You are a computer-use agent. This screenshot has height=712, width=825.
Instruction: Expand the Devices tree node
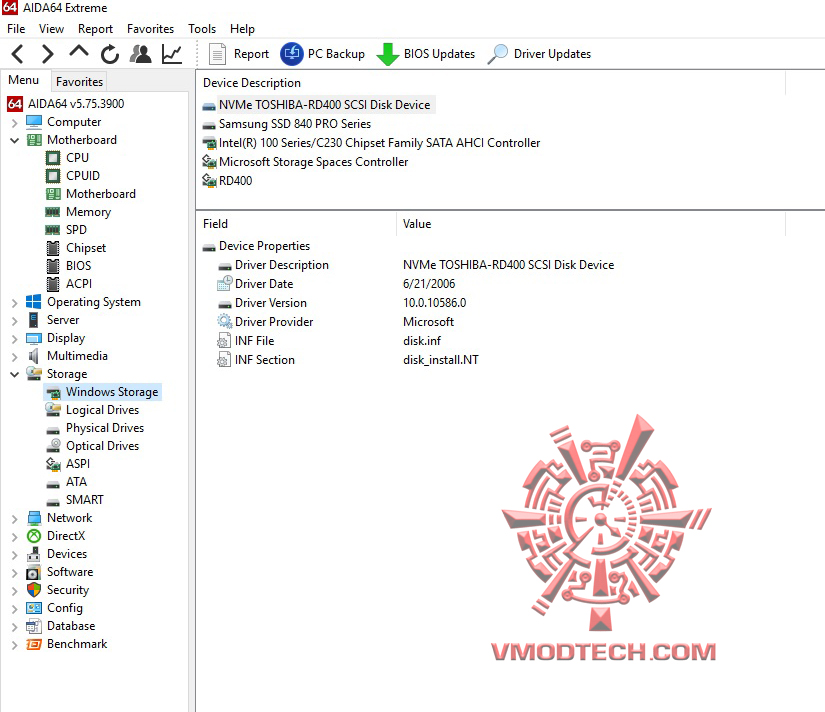(15, 555)
